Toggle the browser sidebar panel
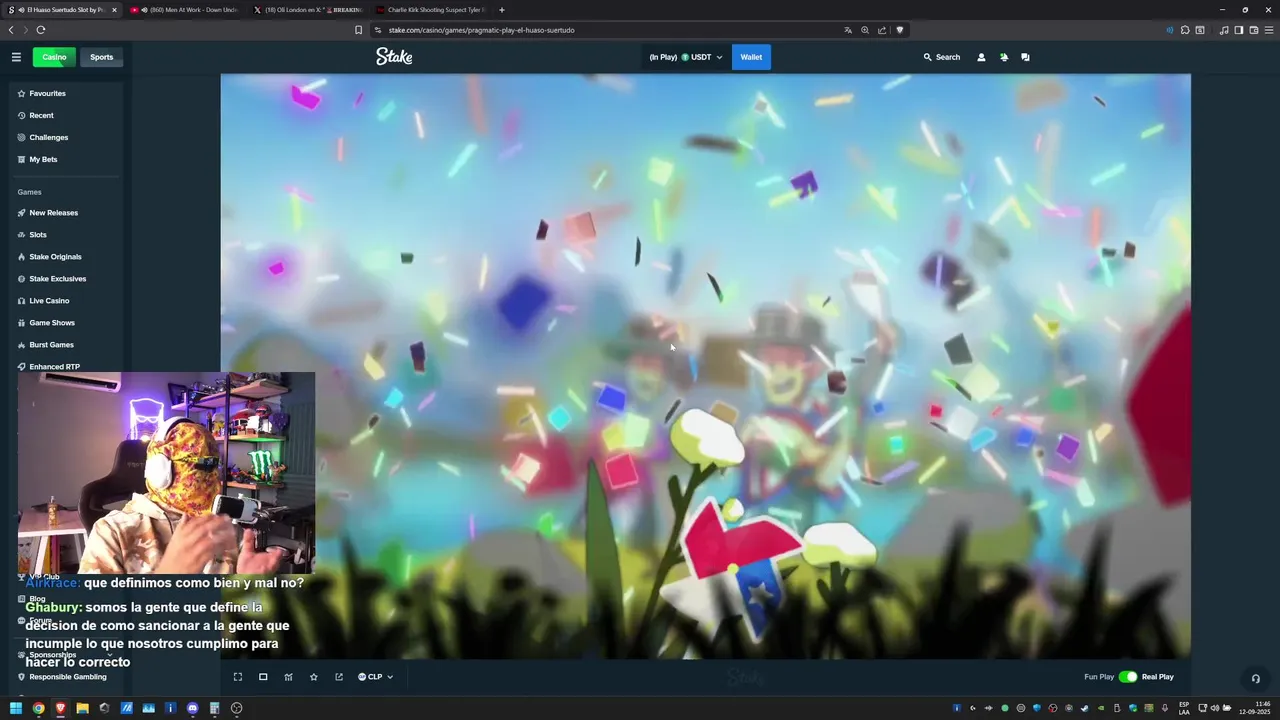 (1238, 30)
